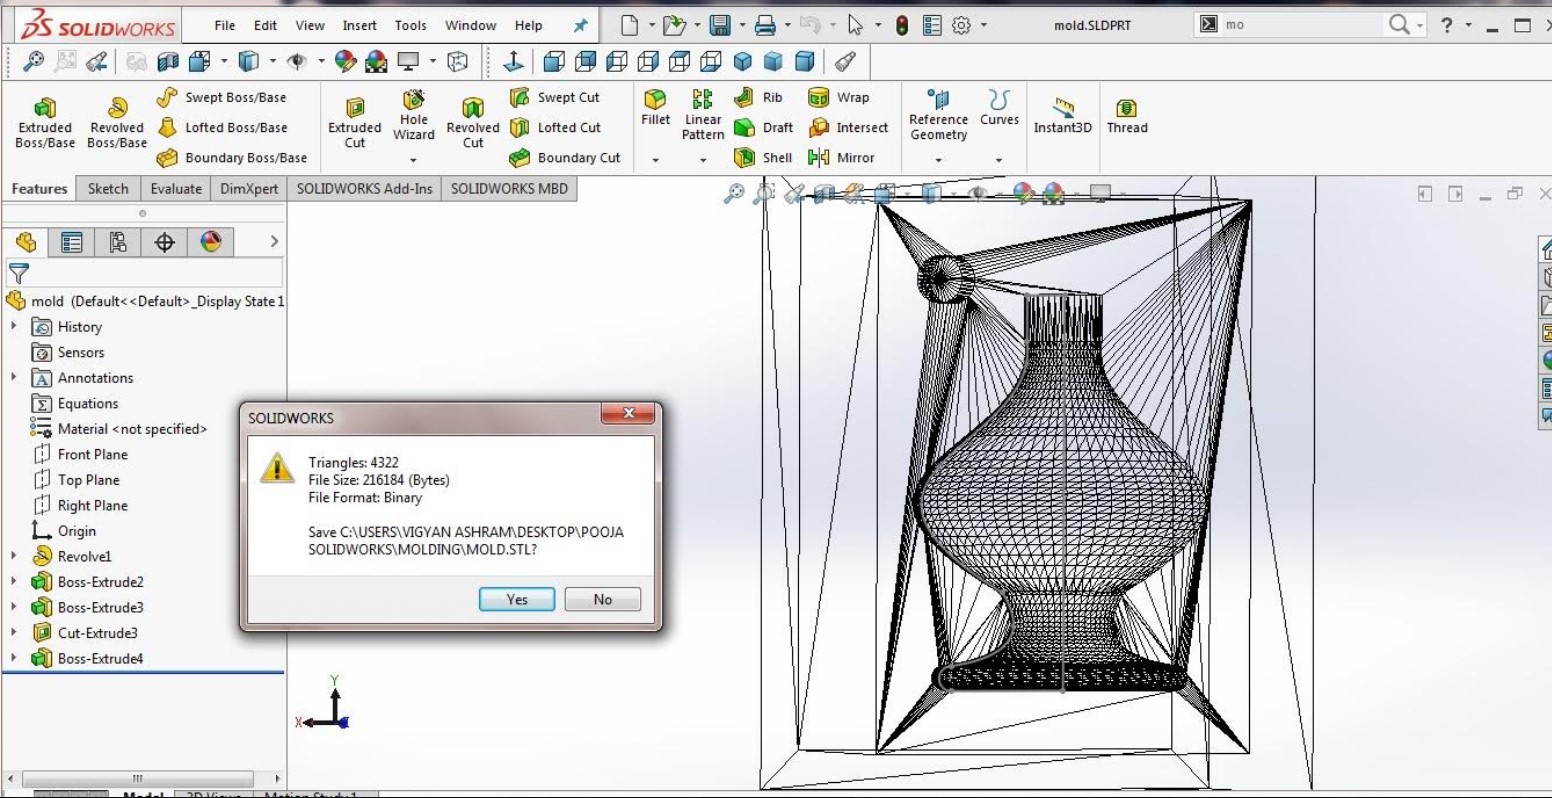Confirm STL save with Yes button

tap(517, 599)
